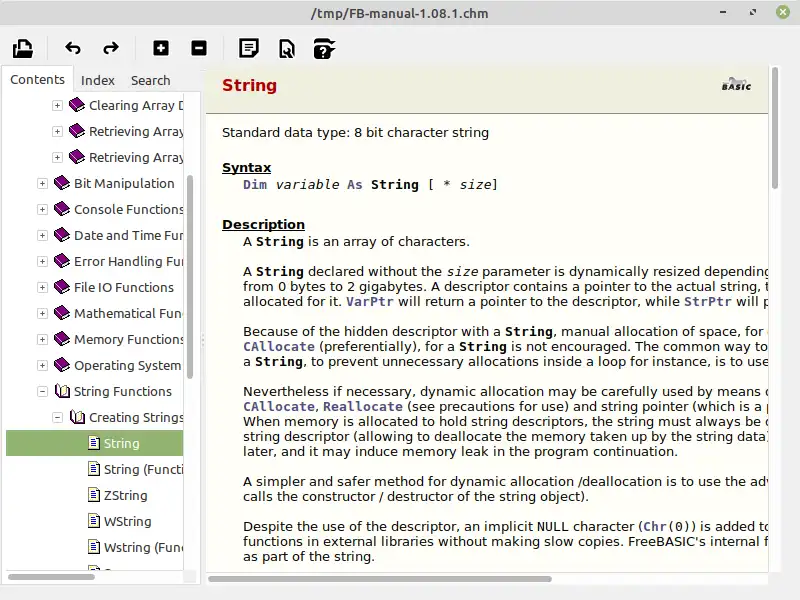Maximize the window
Screen dimensions: 800x600
pos(753,12)
